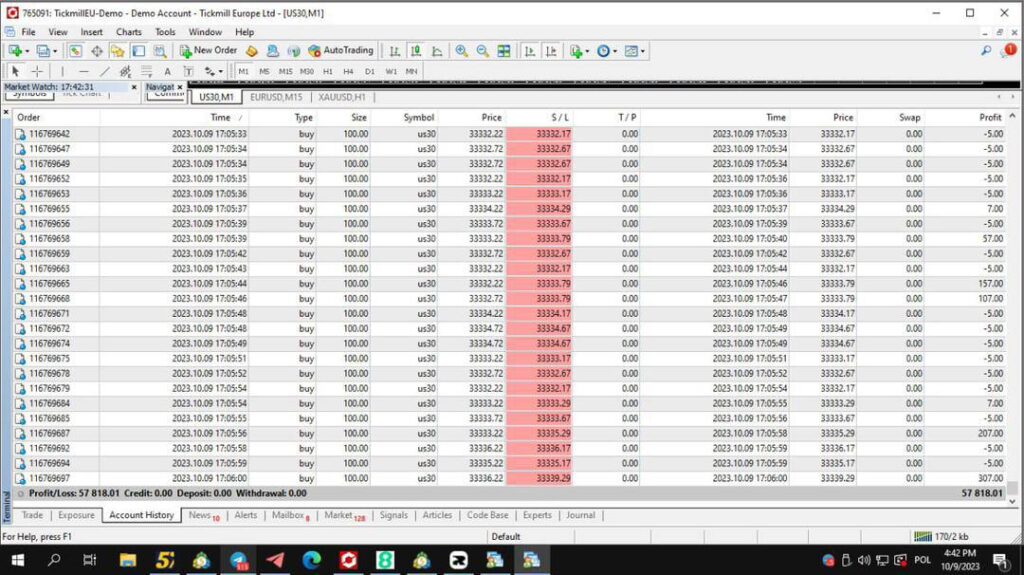Select the Cursor arrow tool
This screenshot has width=1024, height=575.
(x=16, y=71)
